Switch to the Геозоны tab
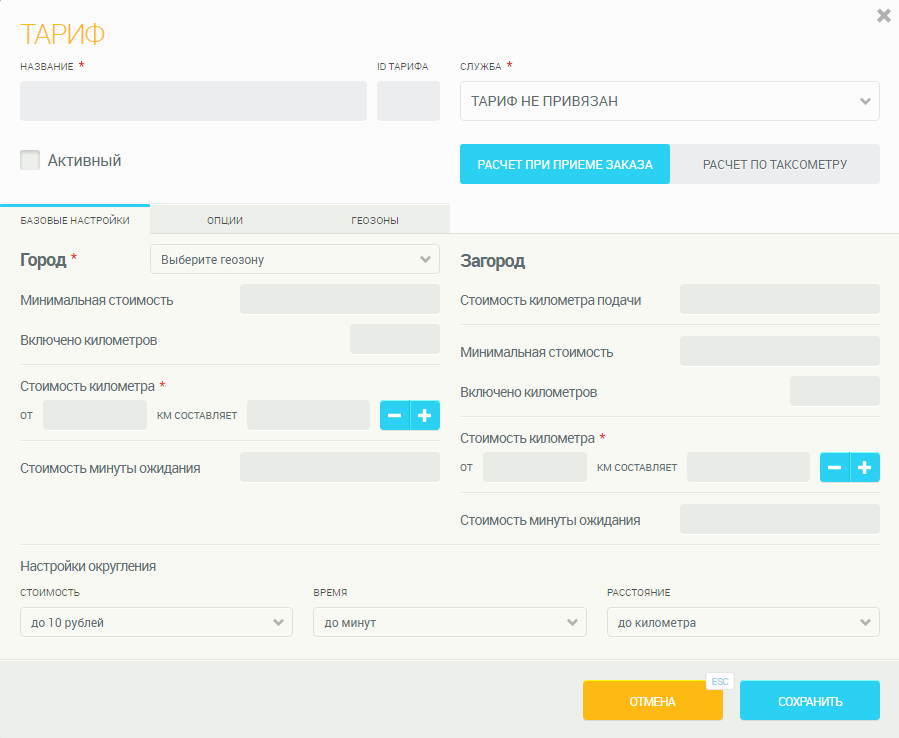The image size is (899, 738). [x=375, y=220]
